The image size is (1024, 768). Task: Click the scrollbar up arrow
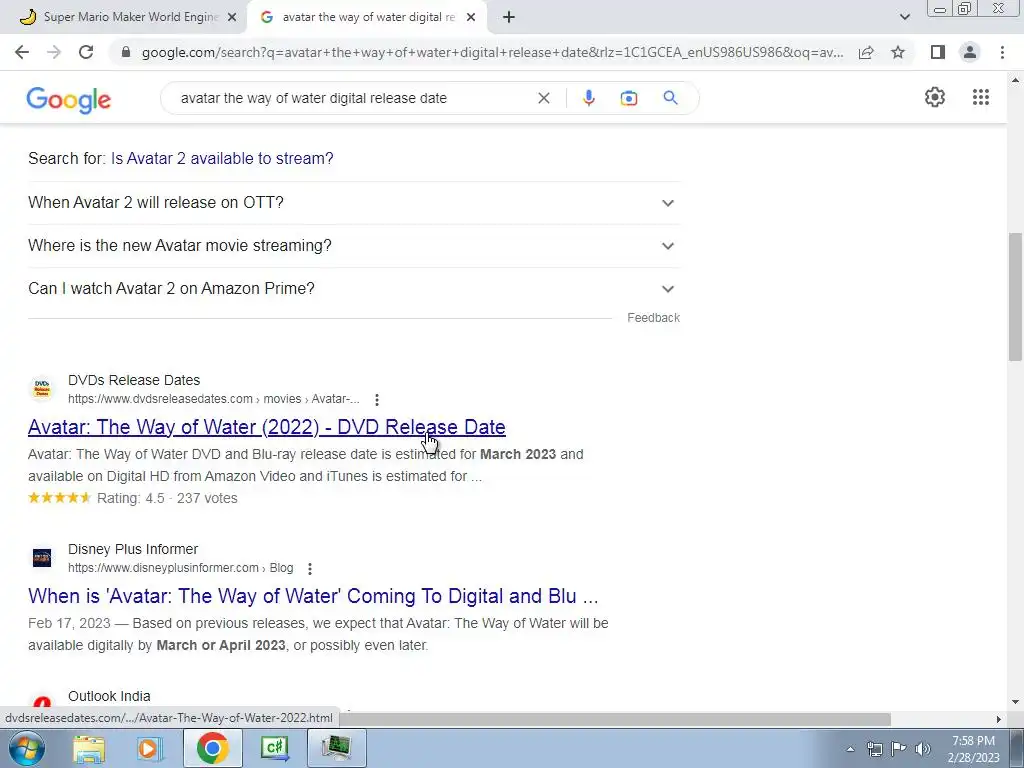(x=1015, y=80)
